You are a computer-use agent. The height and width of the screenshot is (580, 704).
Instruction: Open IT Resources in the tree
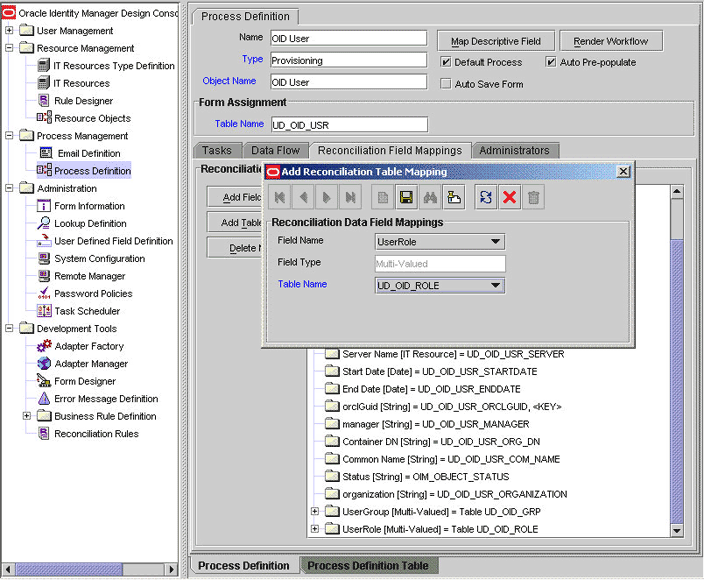tap(81, 83)
